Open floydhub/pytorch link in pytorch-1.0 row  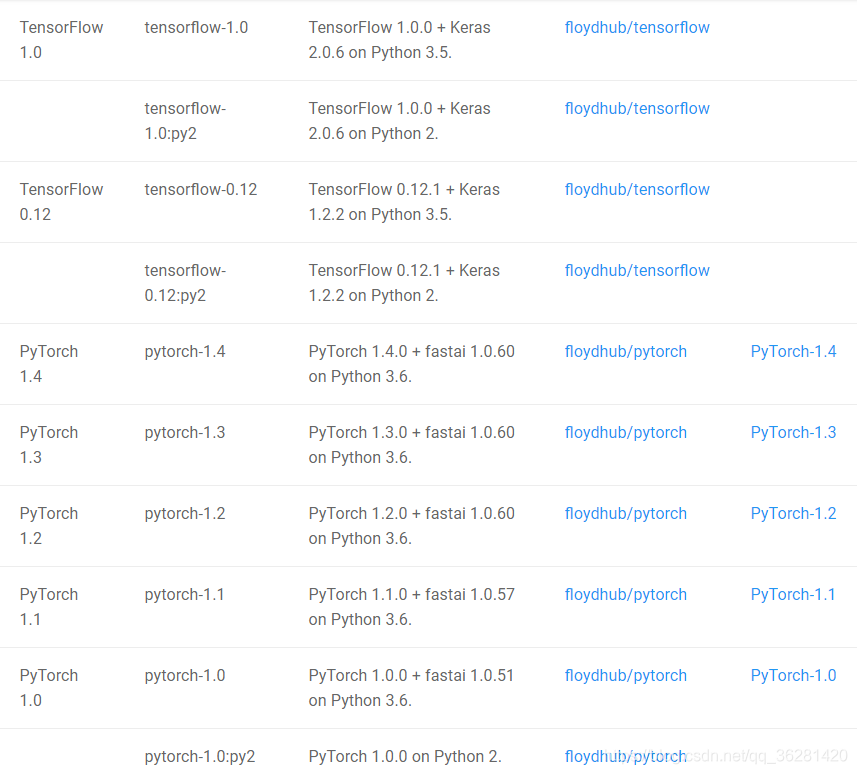pos(625,675)
